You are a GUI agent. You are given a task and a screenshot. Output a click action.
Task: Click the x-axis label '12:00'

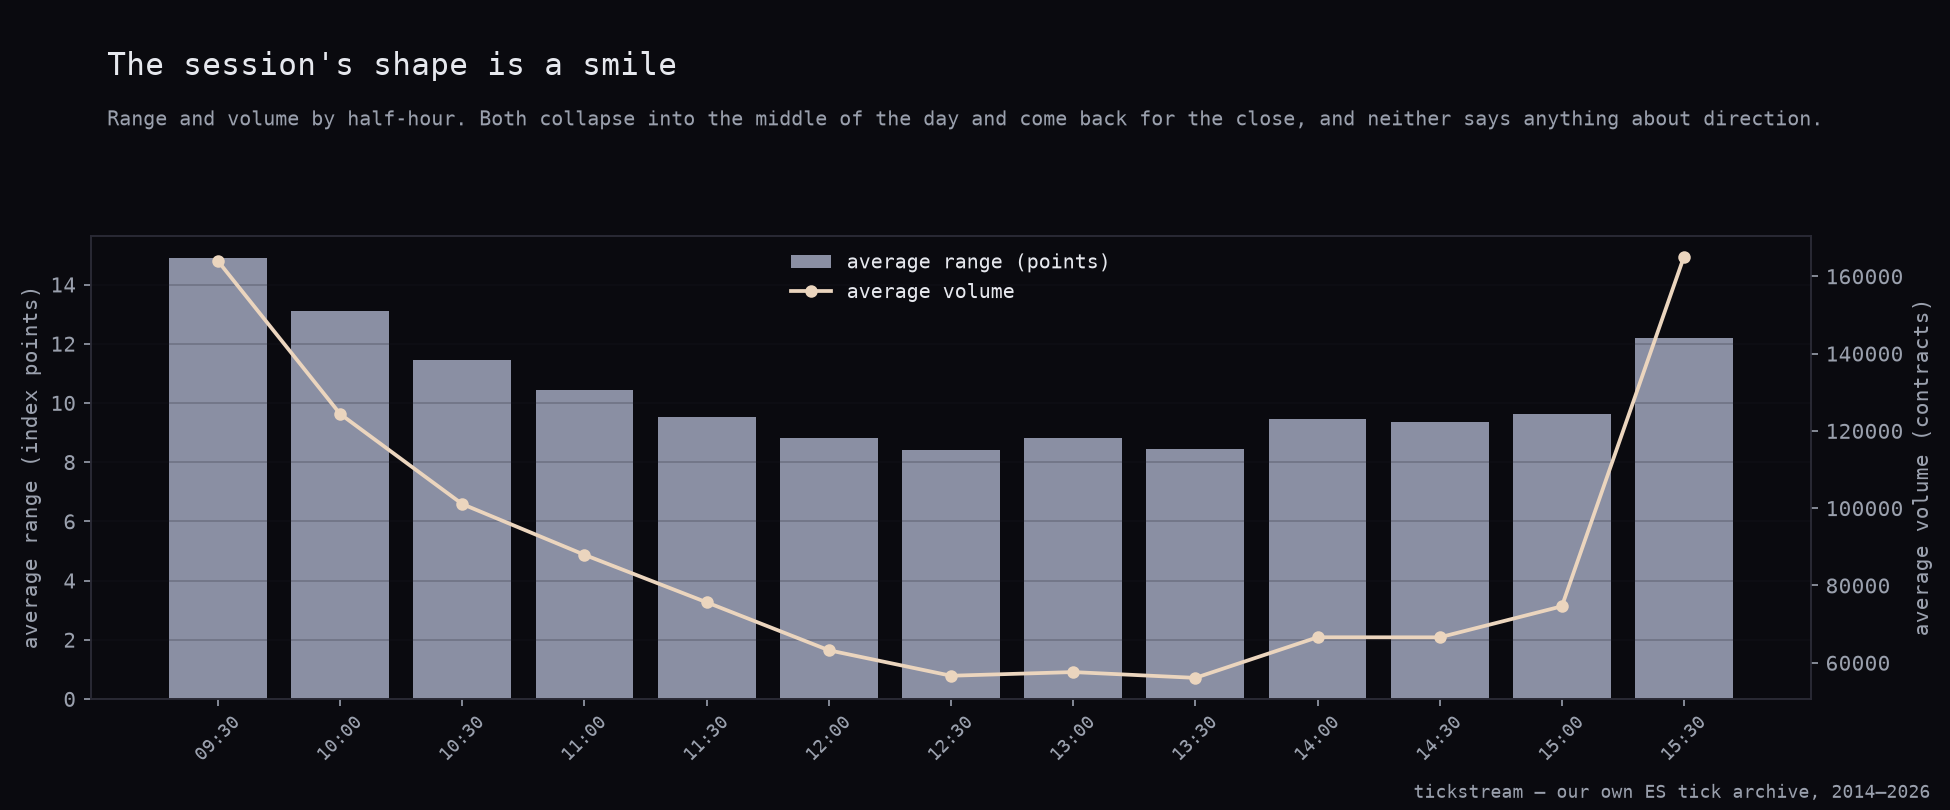click(827, 738)
